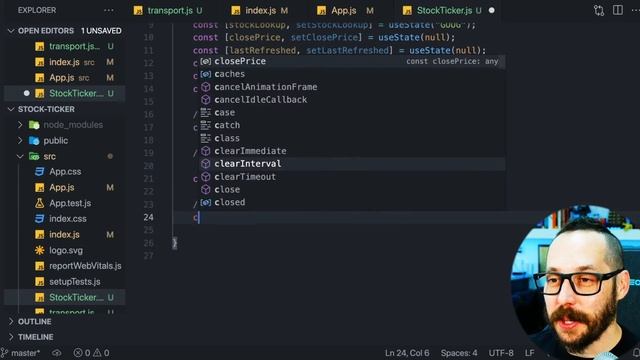Open source control changes icon in editor toolbar

pyautogui.click(x=599, y=10)
